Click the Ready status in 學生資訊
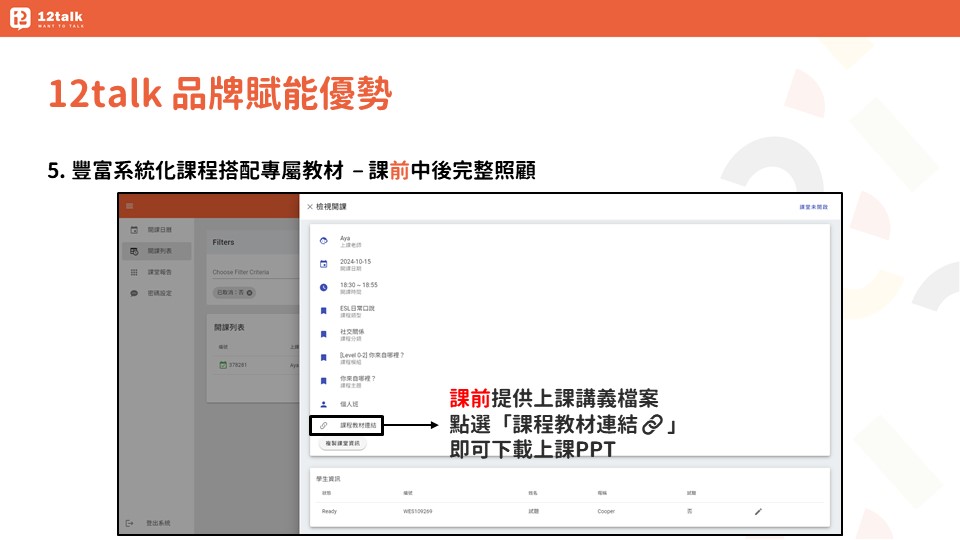 tap(329, 511)
